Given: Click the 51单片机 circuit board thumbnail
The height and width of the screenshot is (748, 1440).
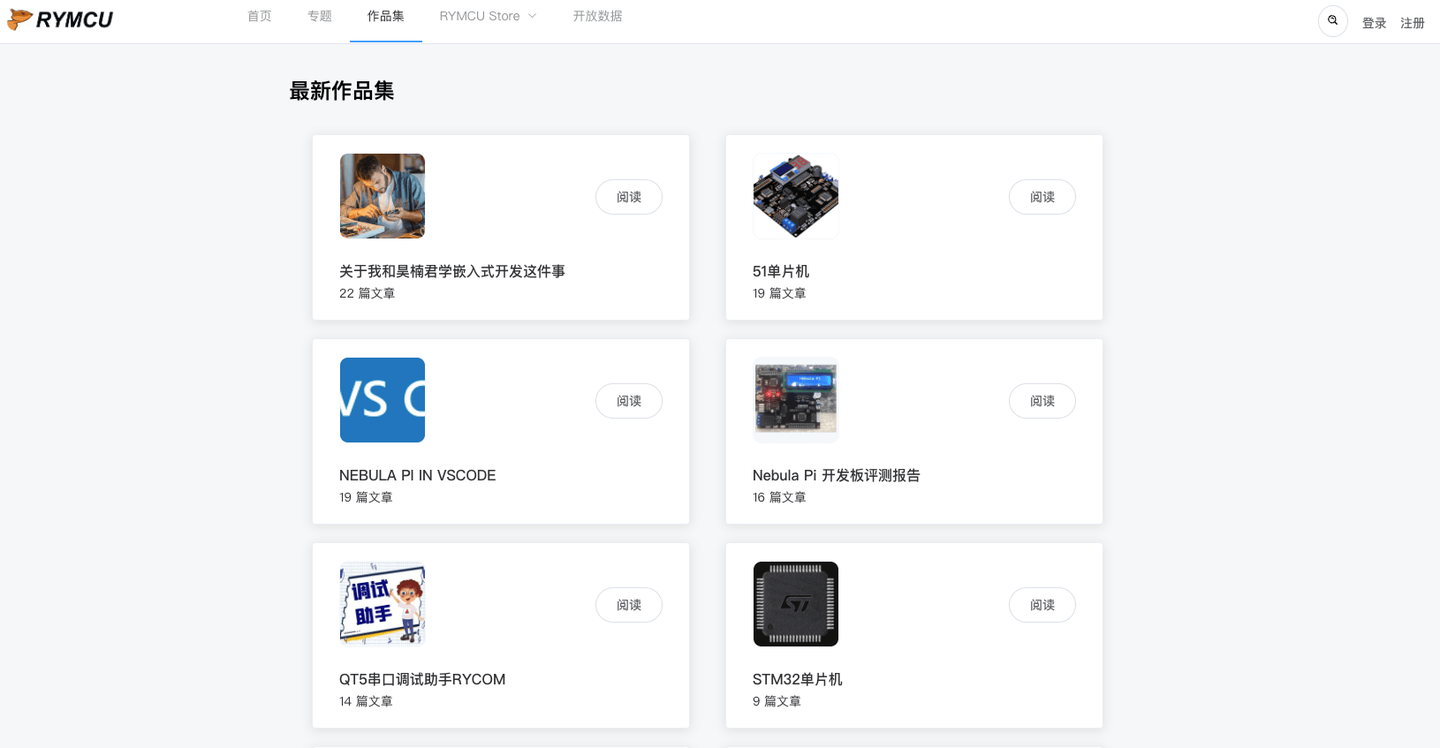Looking at the screenshot, I should (795, 196).
